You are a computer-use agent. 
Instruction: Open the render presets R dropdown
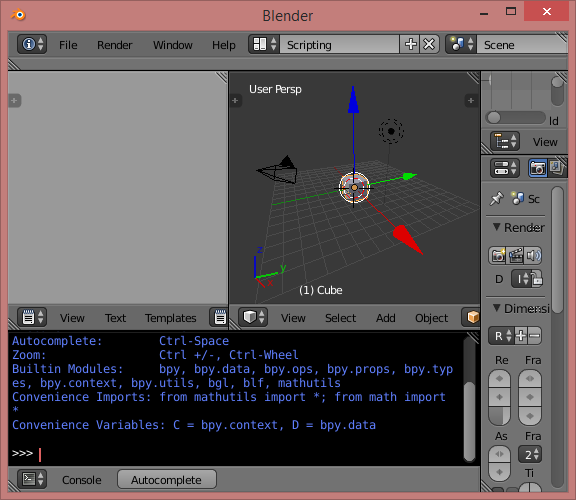[501, 336]
